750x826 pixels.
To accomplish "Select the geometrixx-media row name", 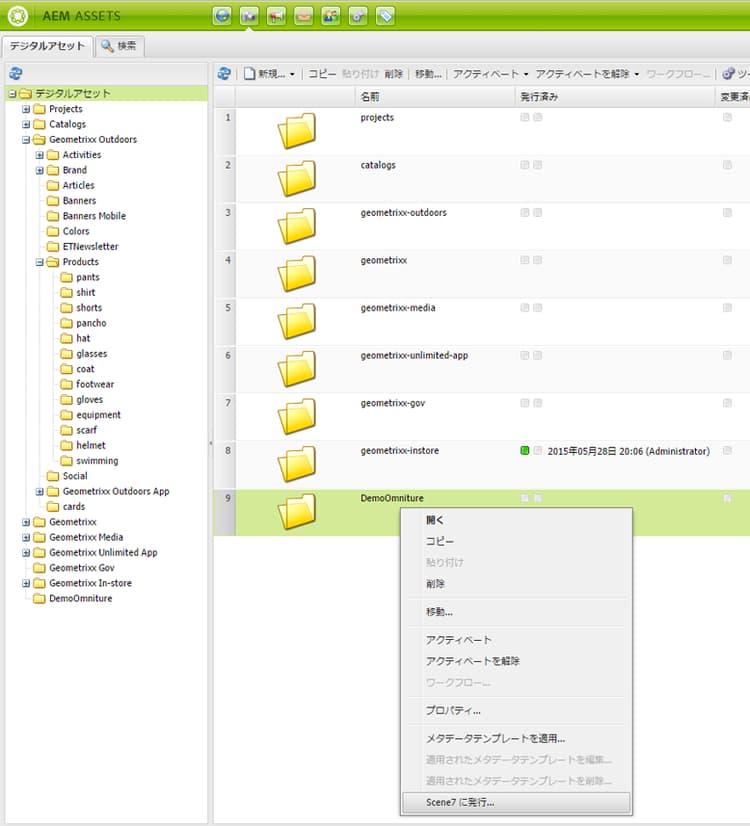I will tap(398, 308).
